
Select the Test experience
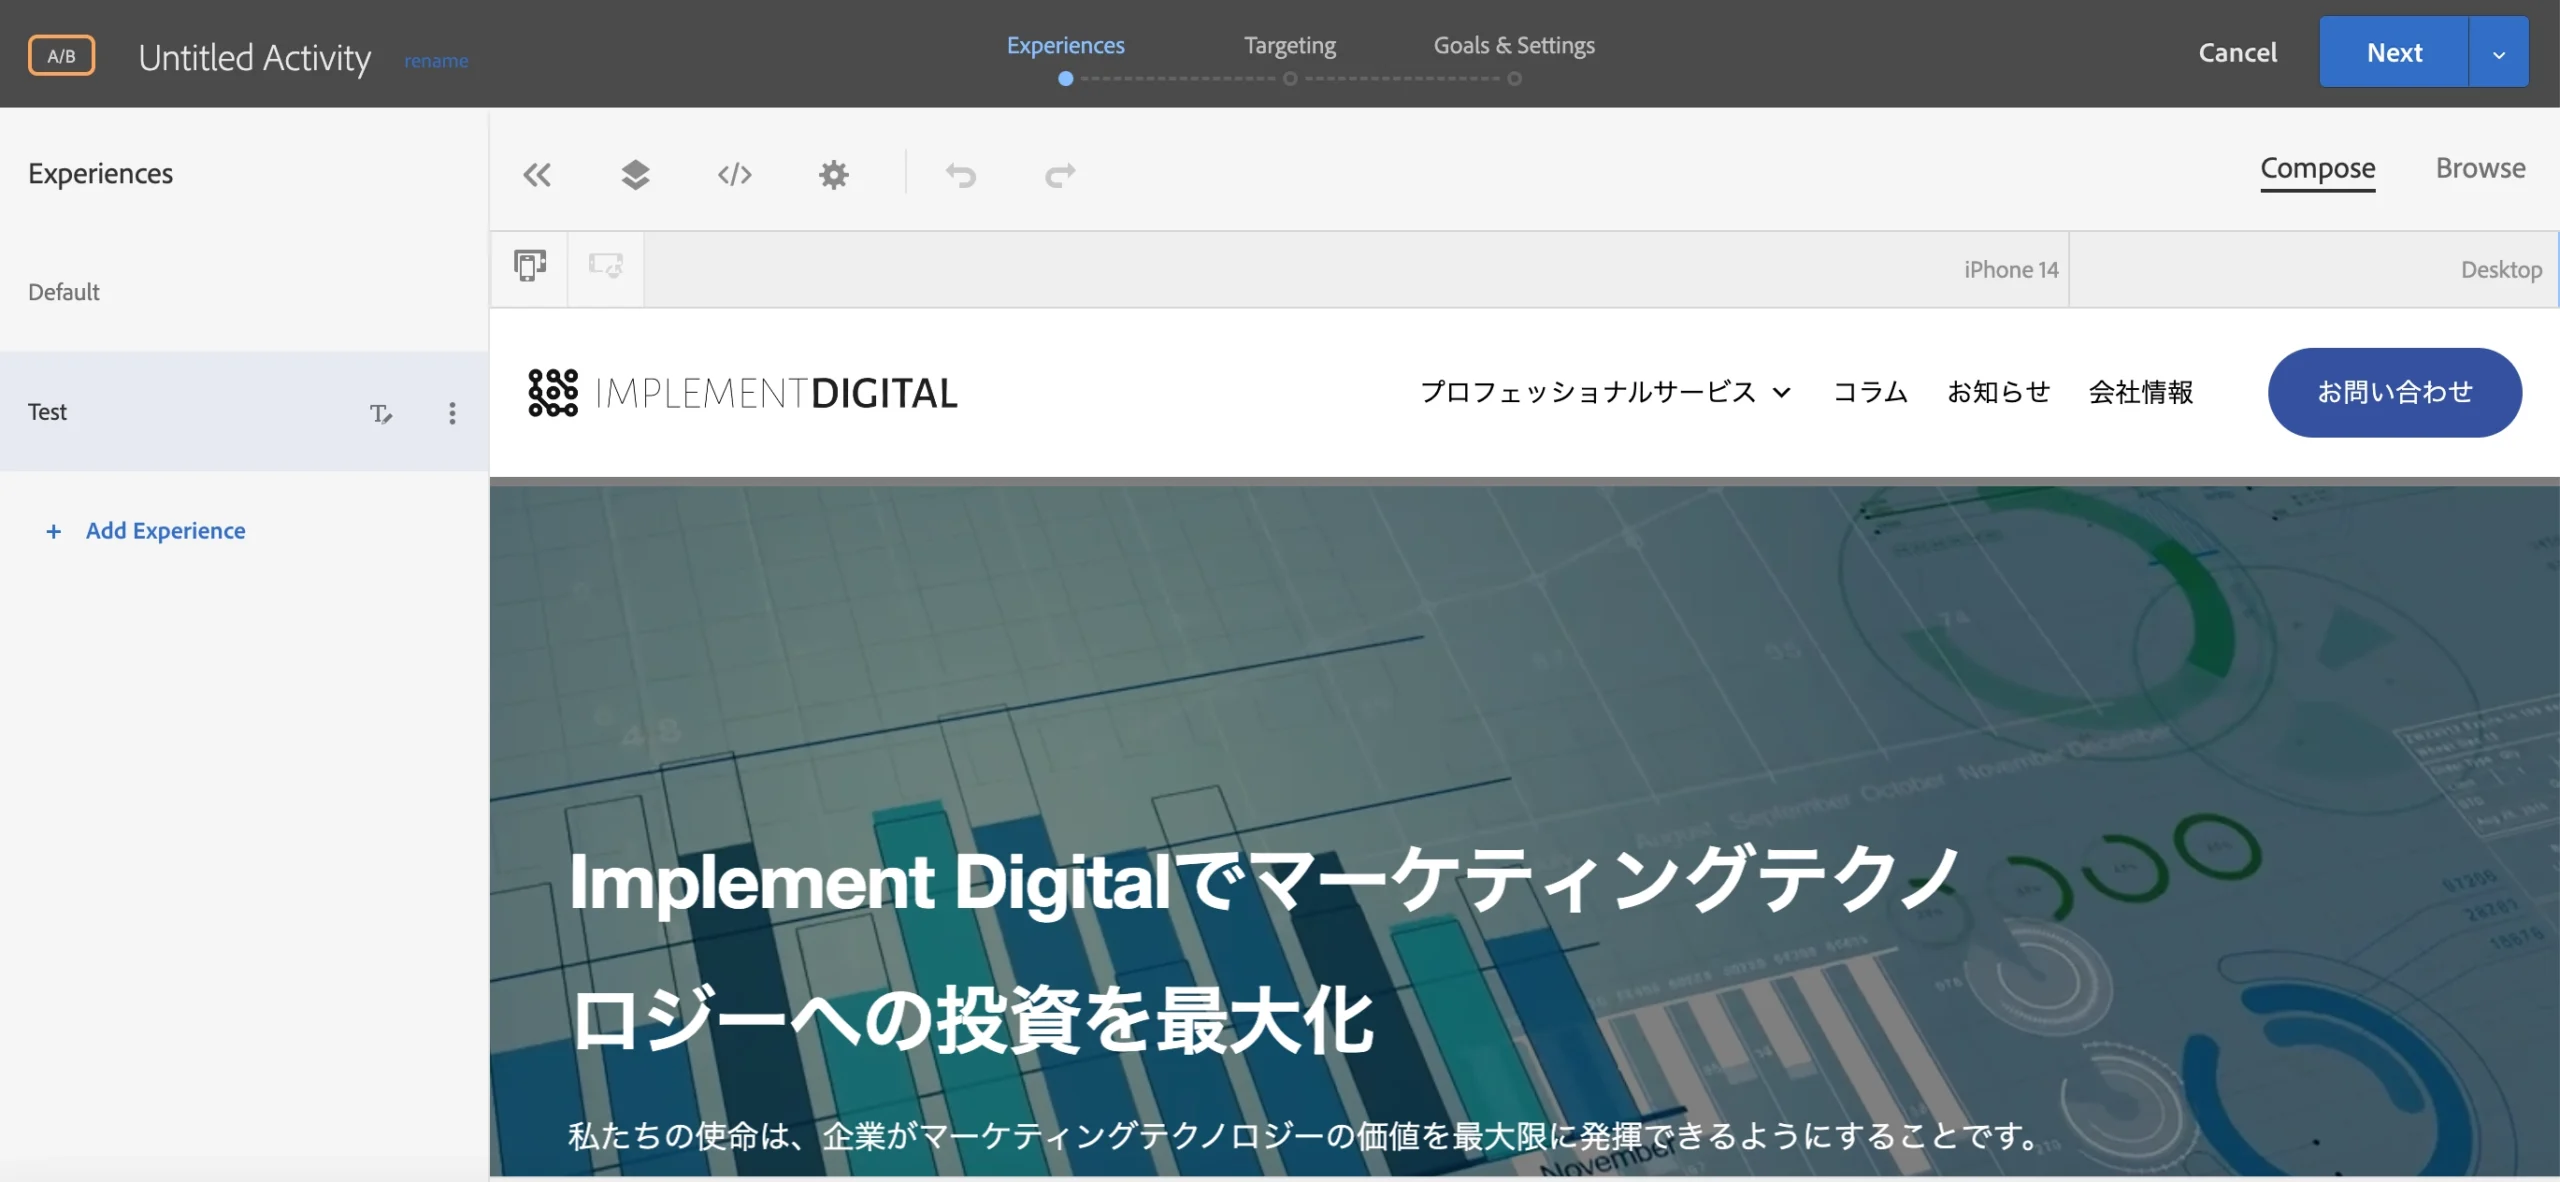tap(244, 412)
